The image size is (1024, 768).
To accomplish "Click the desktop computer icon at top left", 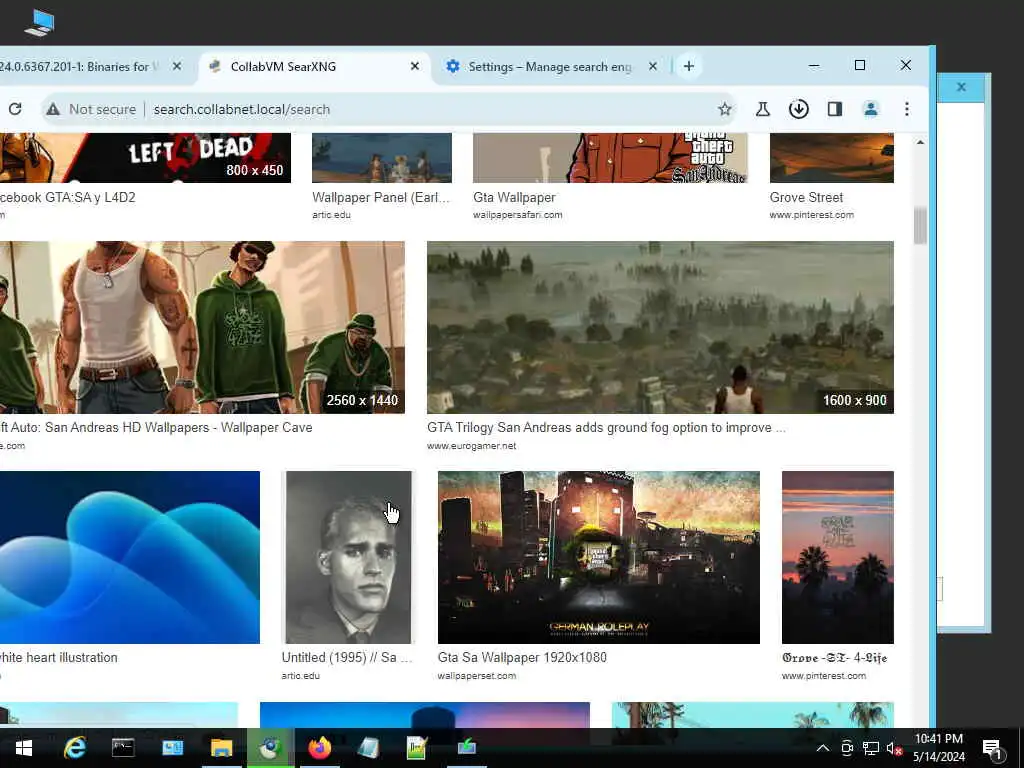I will tap(40, 22).
